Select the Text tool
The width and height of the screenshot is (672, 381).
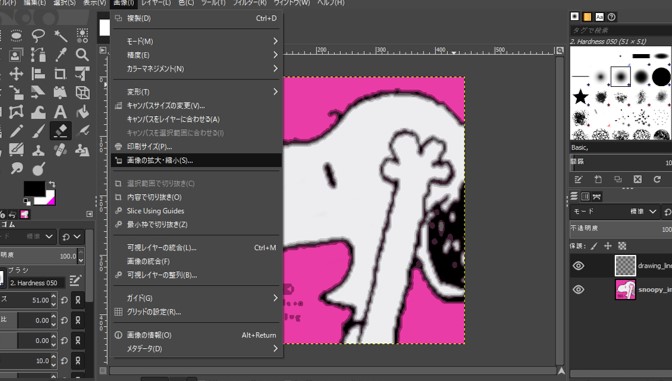pos(60,112)
